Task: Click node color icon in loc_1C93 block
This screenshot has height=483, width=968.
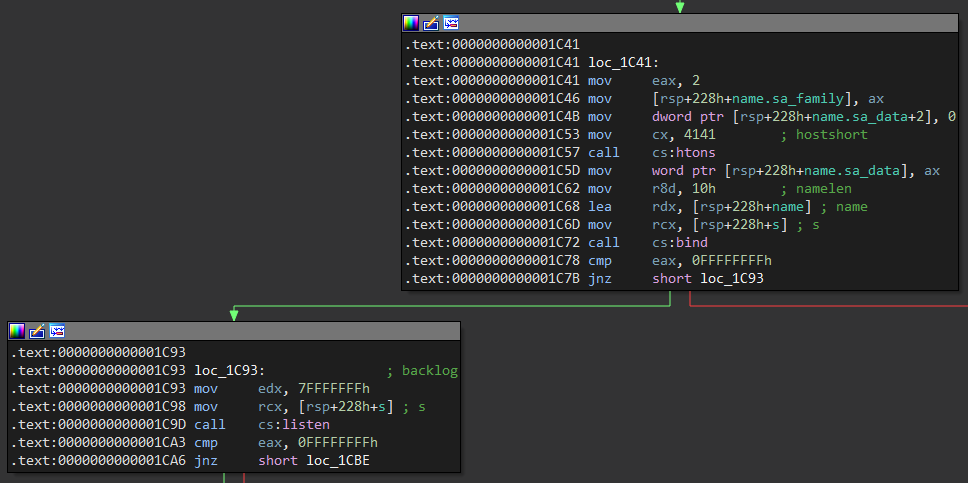Action: [17, 331]
